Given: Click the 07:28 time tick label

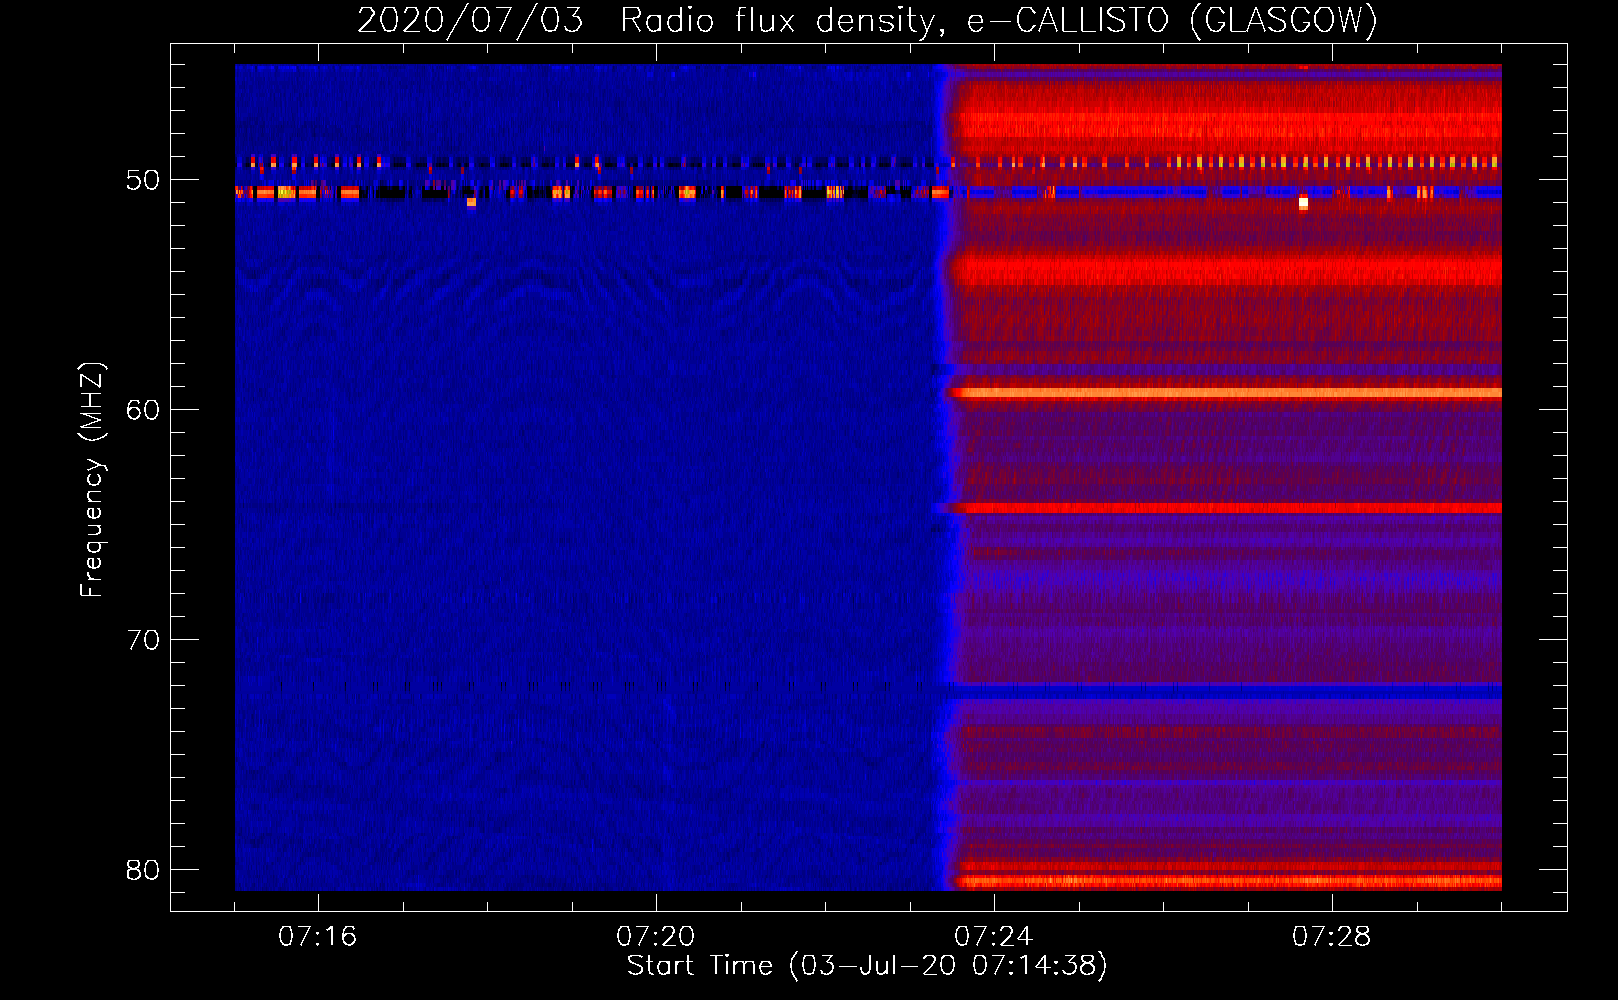Looking at the screenshot, I should [1331, 936].
